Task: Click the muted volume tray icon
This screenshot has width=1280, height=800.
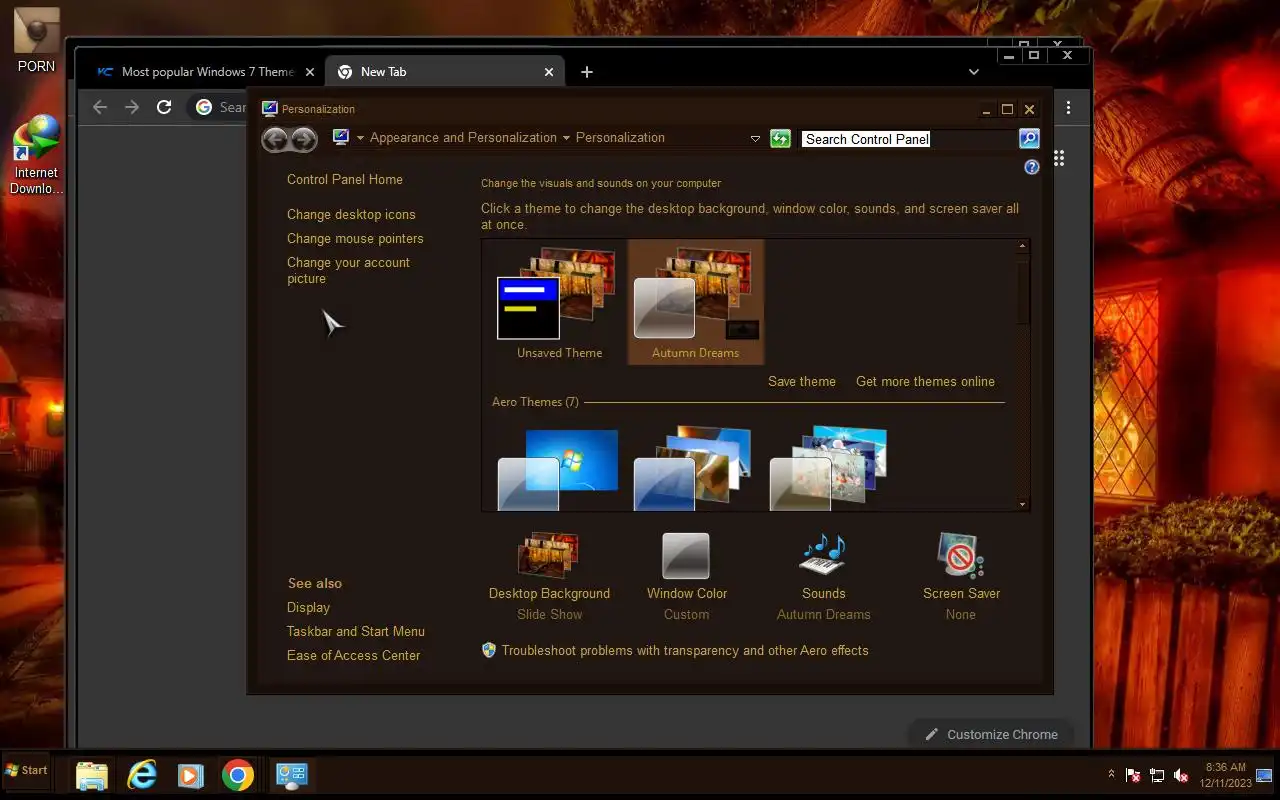Action: coord(1181,775)
